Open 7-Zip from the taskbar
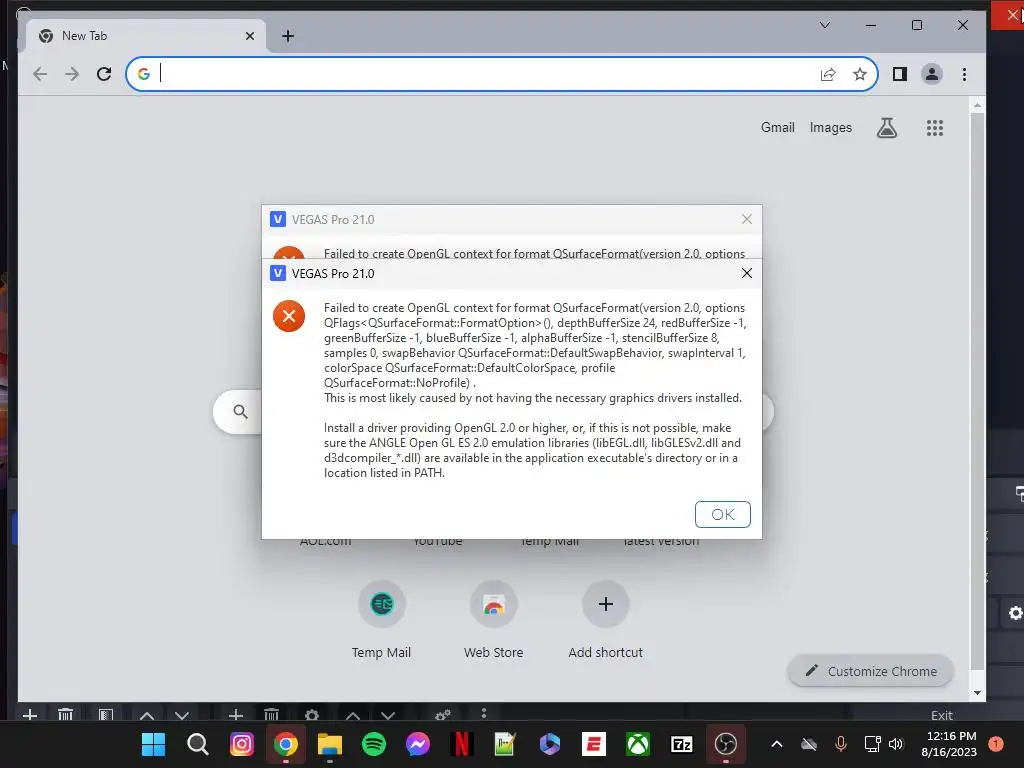 (682, 744)
